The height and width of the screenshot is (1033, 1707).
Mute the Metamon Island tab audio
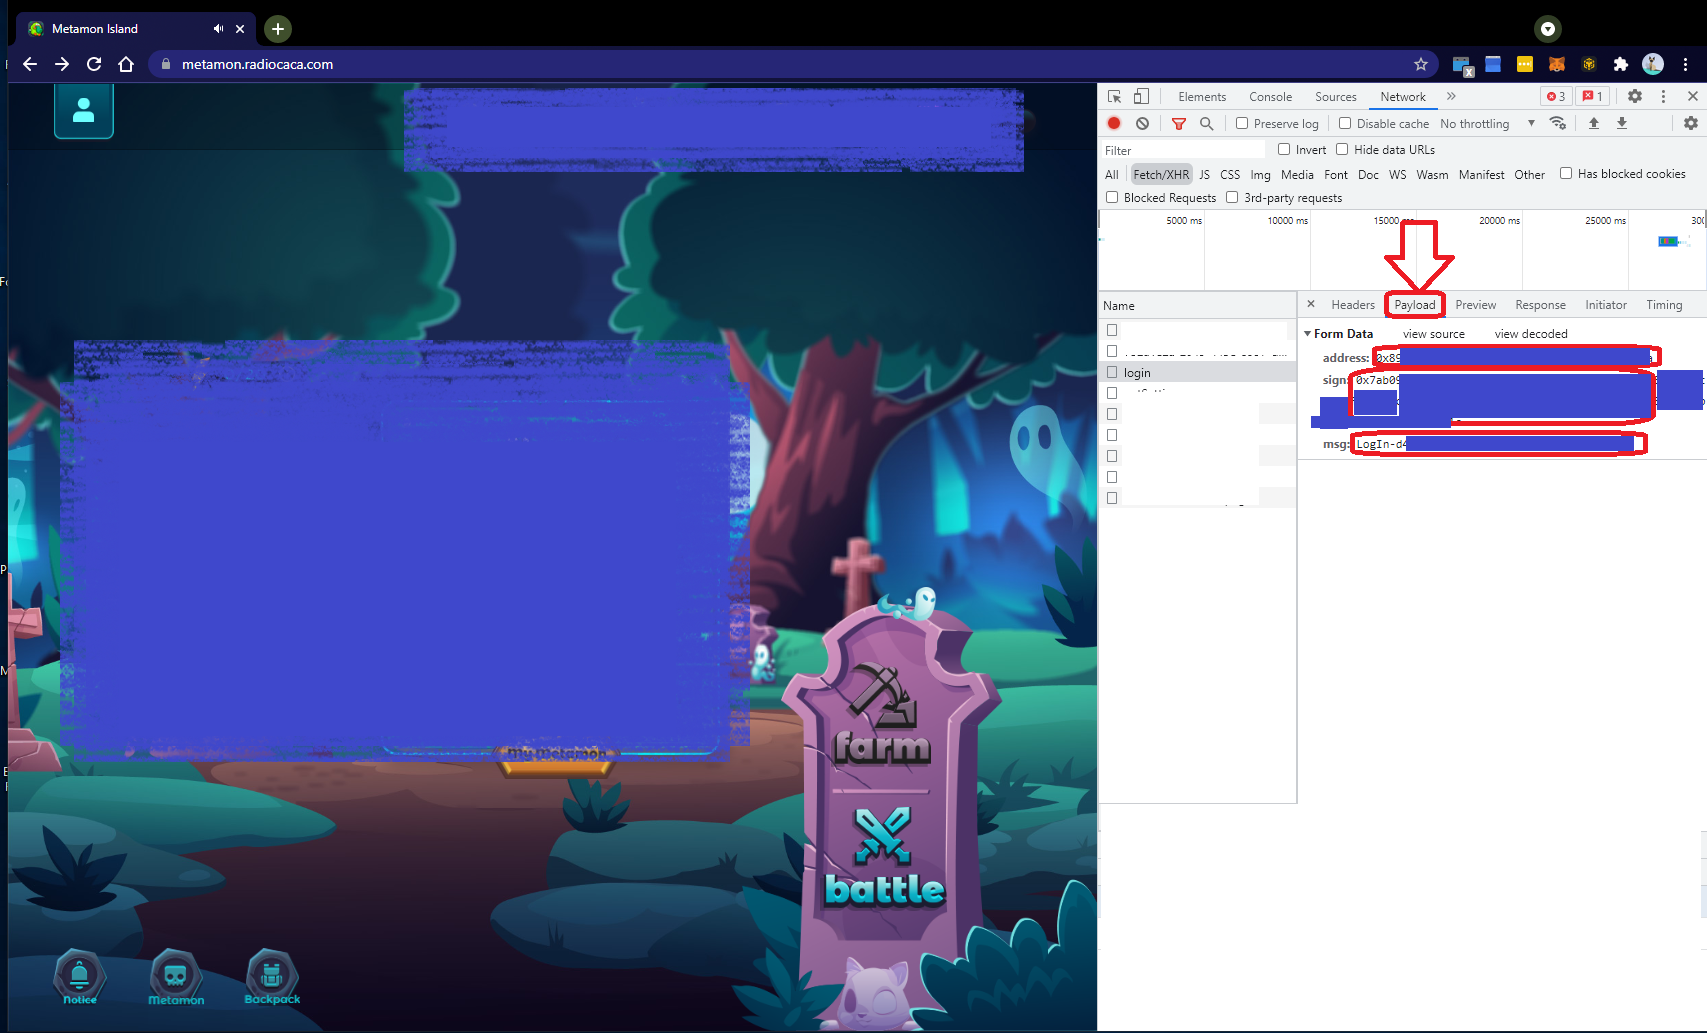coord(218,29)
